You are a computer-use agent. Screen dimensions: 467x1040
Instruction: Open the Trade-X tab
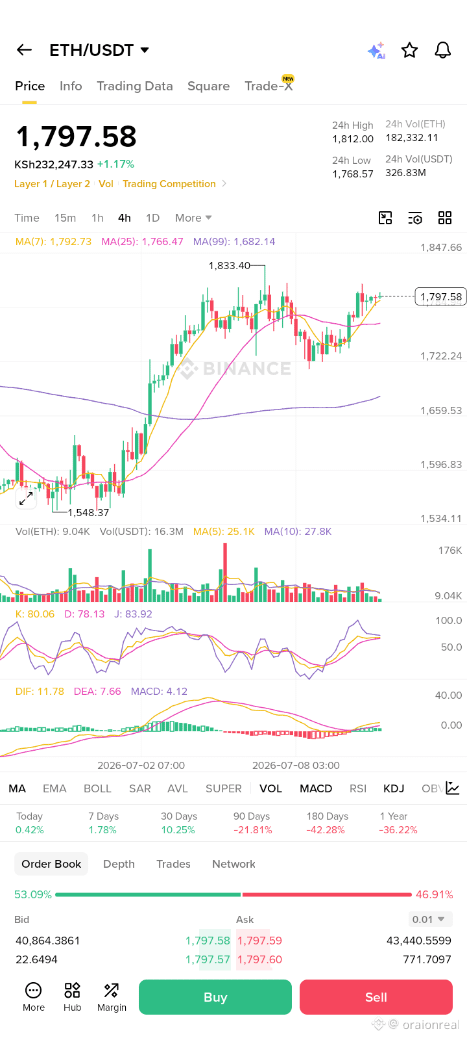pyautogui.click(x=269, y=85)
